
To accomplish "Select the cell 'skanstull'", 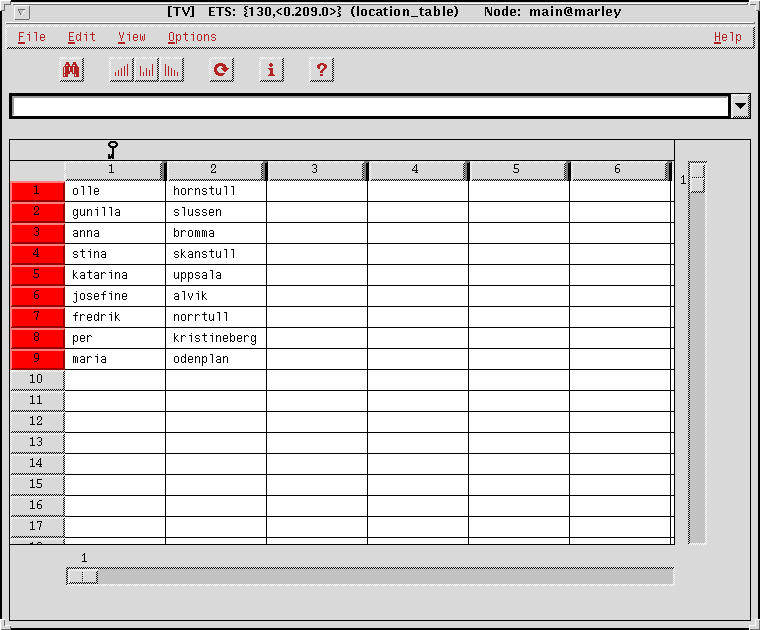I will pyautogui.click(x=216, y=254).
